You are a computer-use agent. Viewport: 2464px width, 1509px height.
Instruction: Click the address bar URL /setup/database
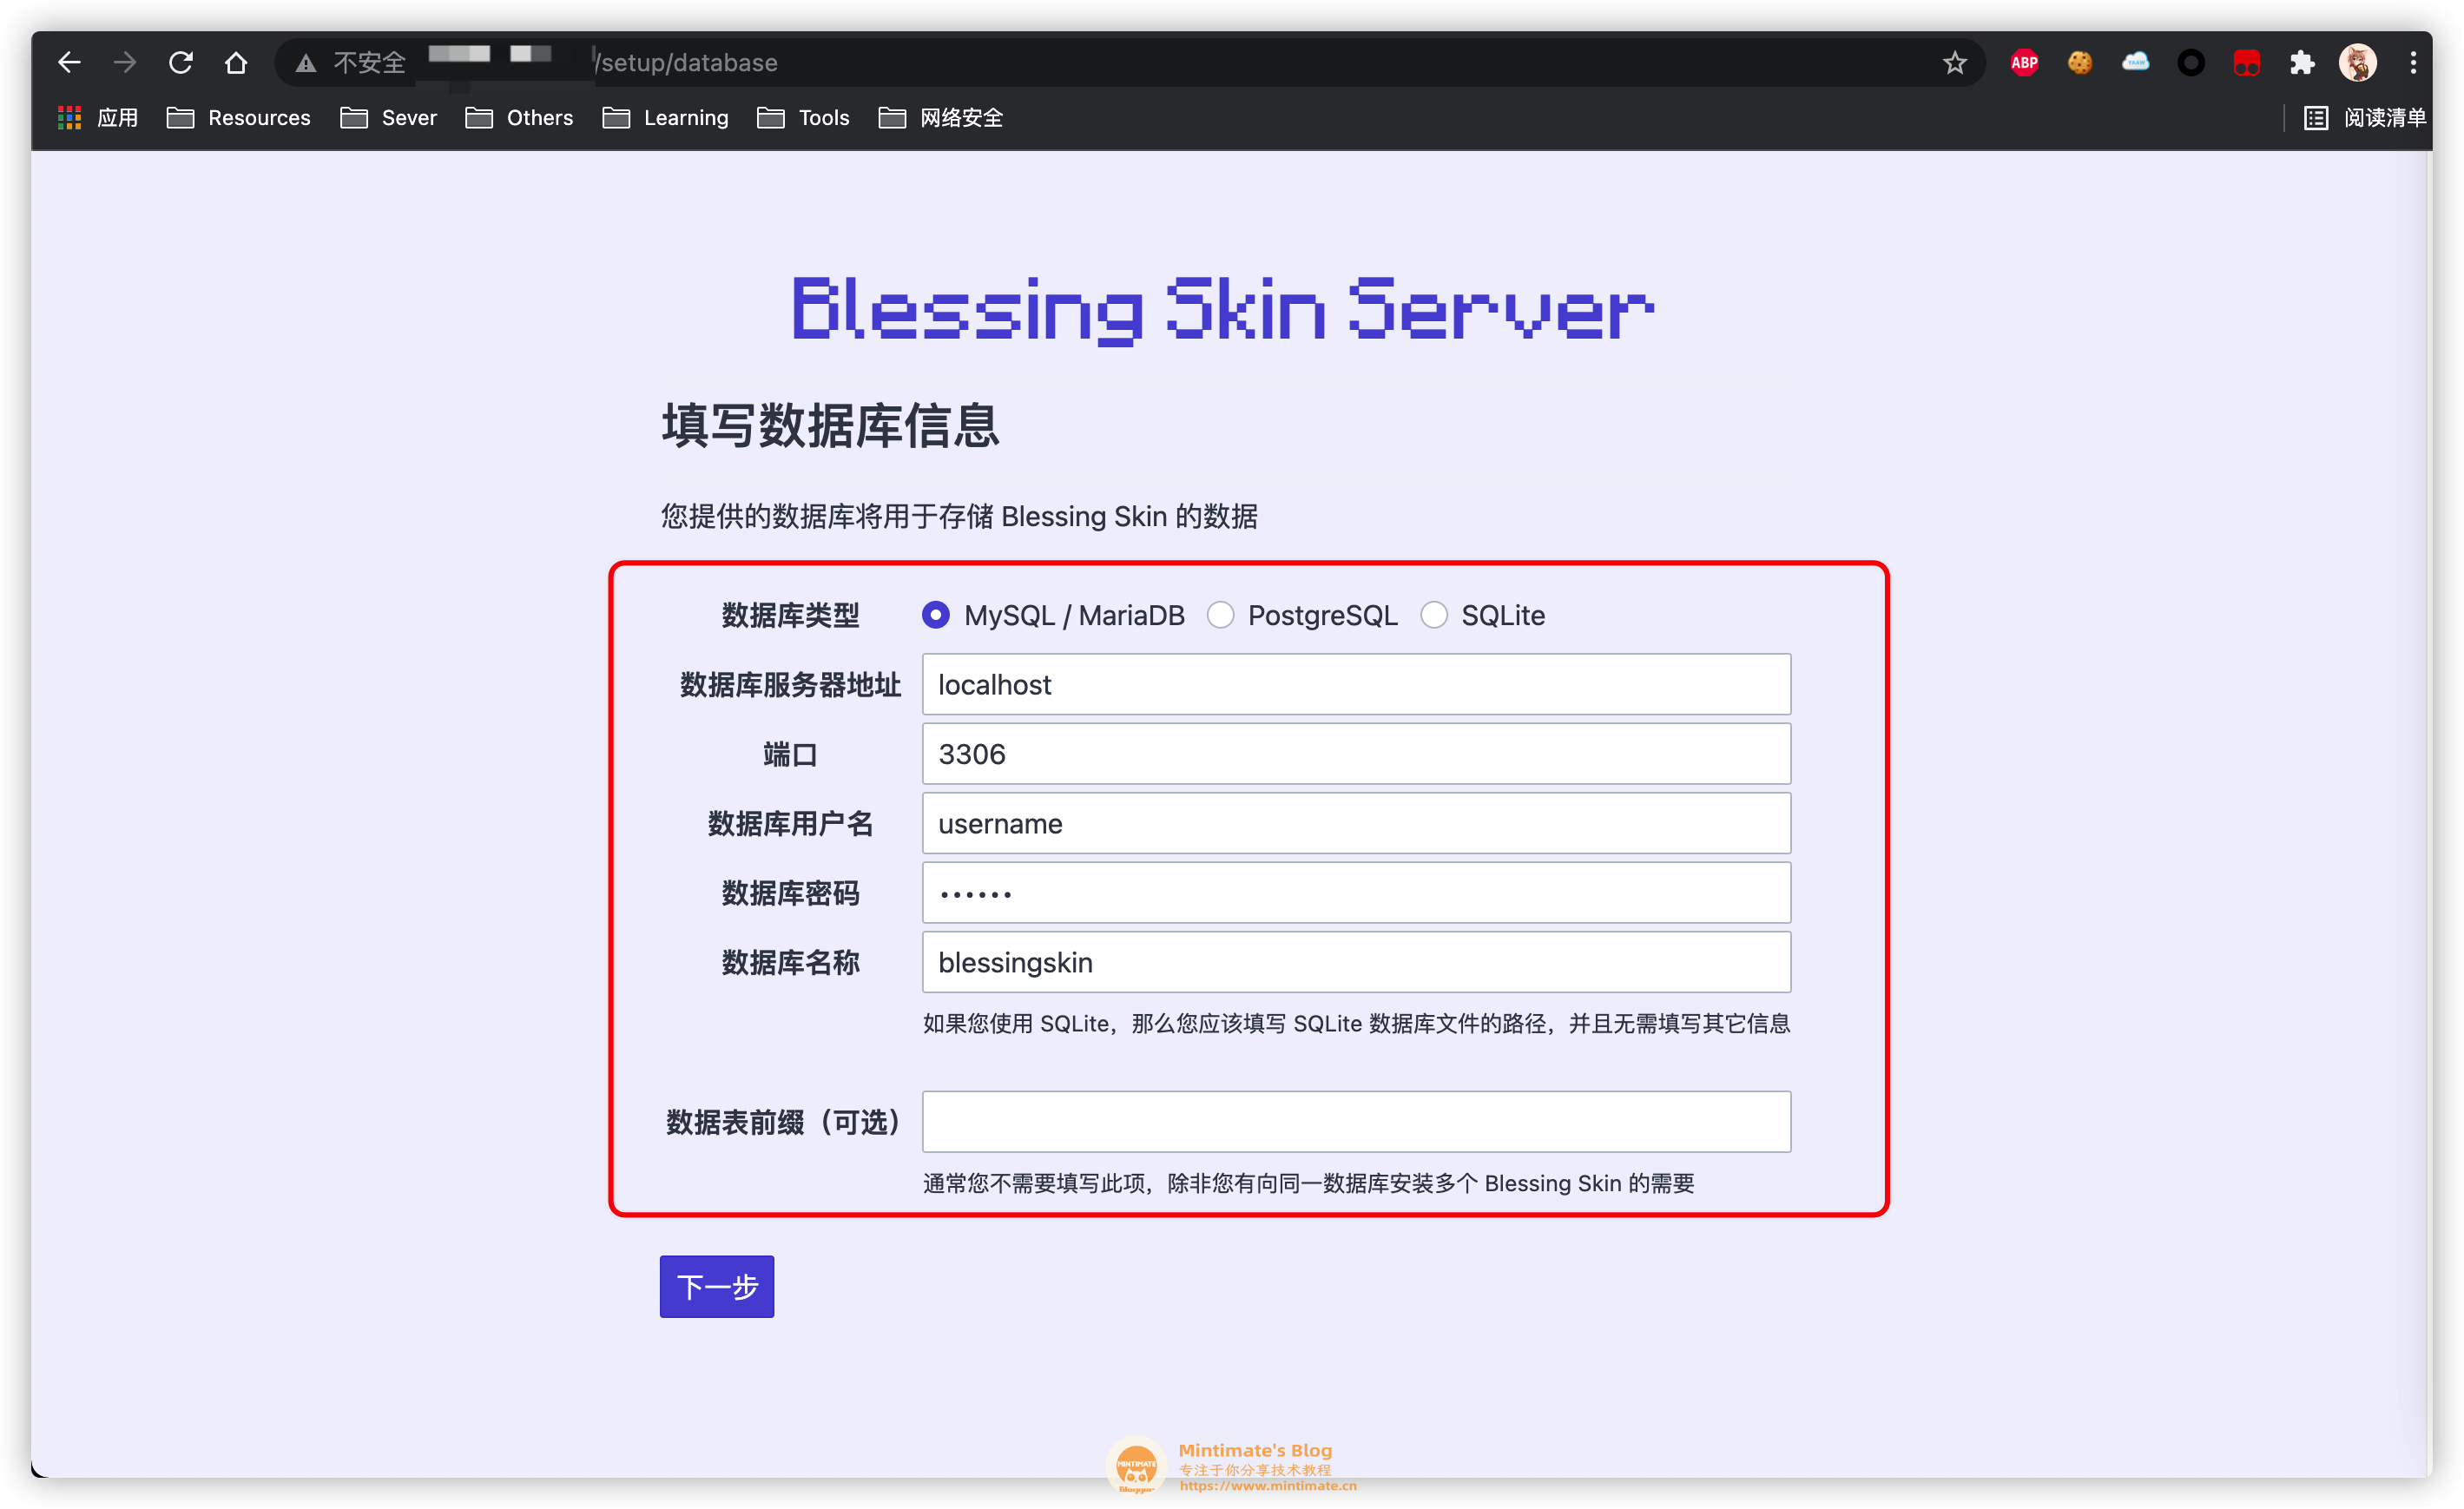[x=686, y=63]
